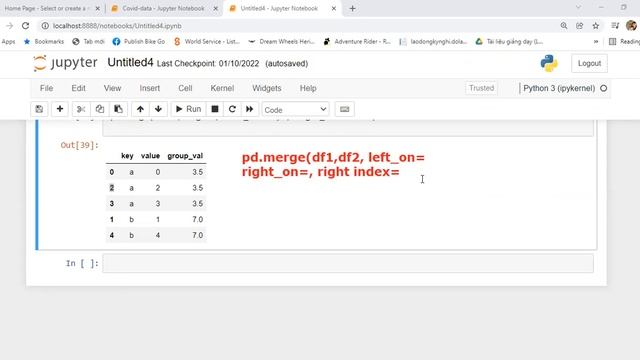Run the selected cell
Viewport: 640px width, 360px height.
point(189,109)
